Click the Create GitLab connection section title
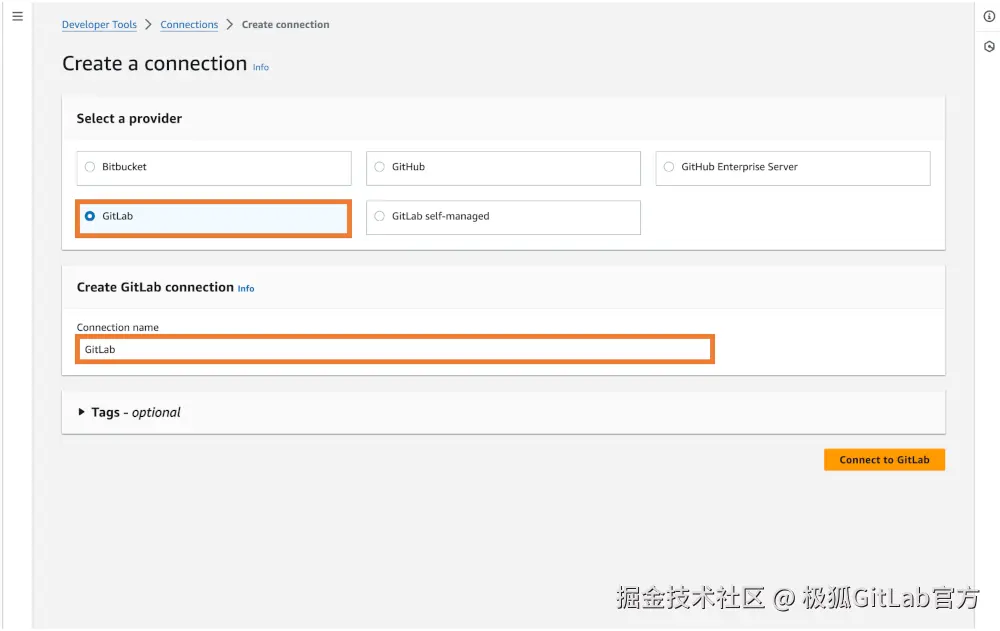Image resolution: width=1000 pixels, height=631 pixels. pos(155,287)
